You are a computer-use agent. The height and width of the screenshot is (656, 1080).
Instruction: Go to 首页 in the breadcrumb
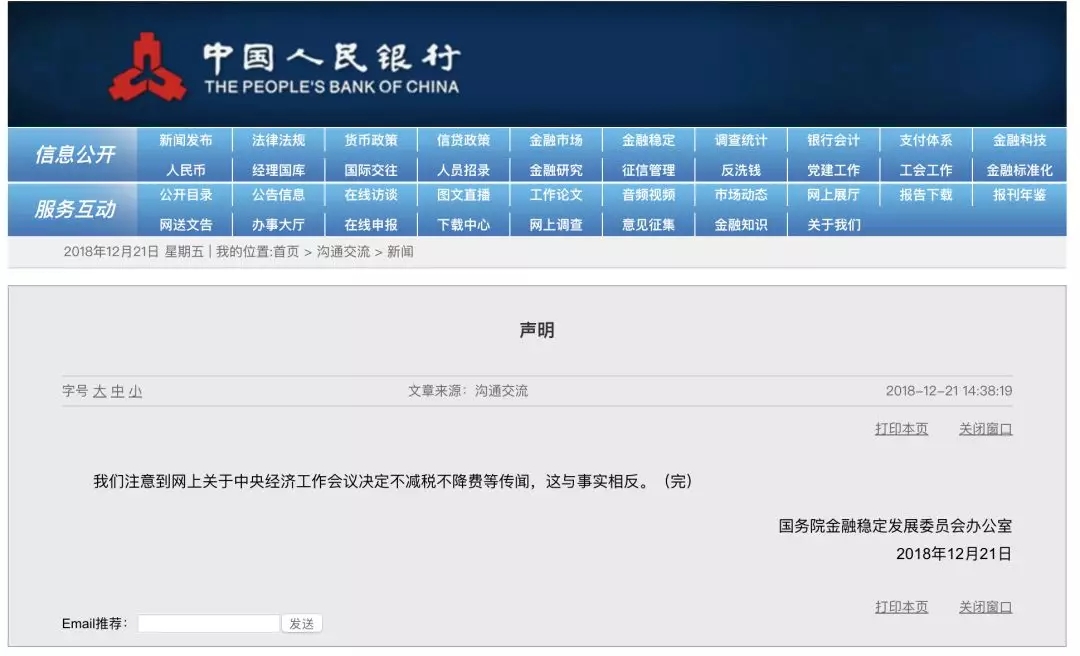point(286,252)
